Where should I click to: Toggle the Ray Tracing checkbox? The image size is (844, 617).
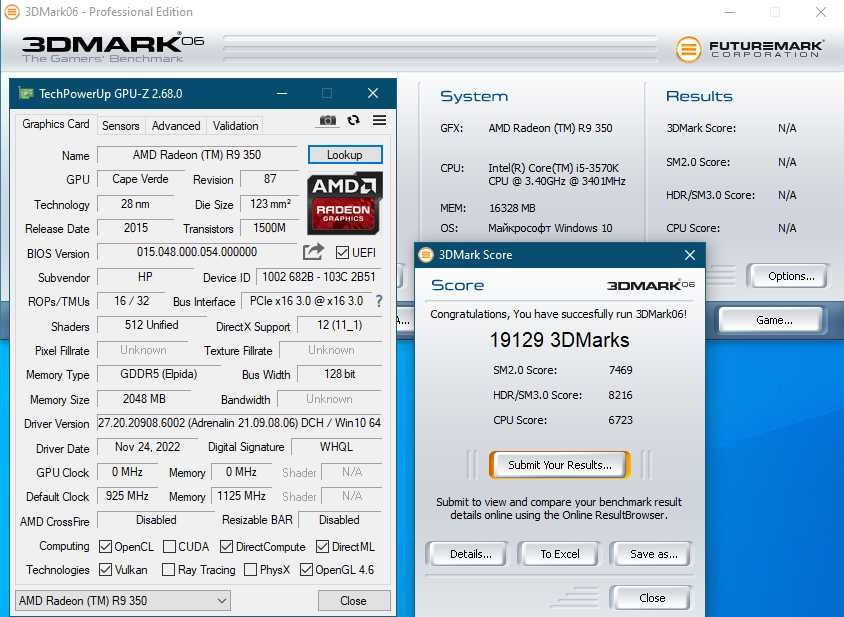[168, 569]
